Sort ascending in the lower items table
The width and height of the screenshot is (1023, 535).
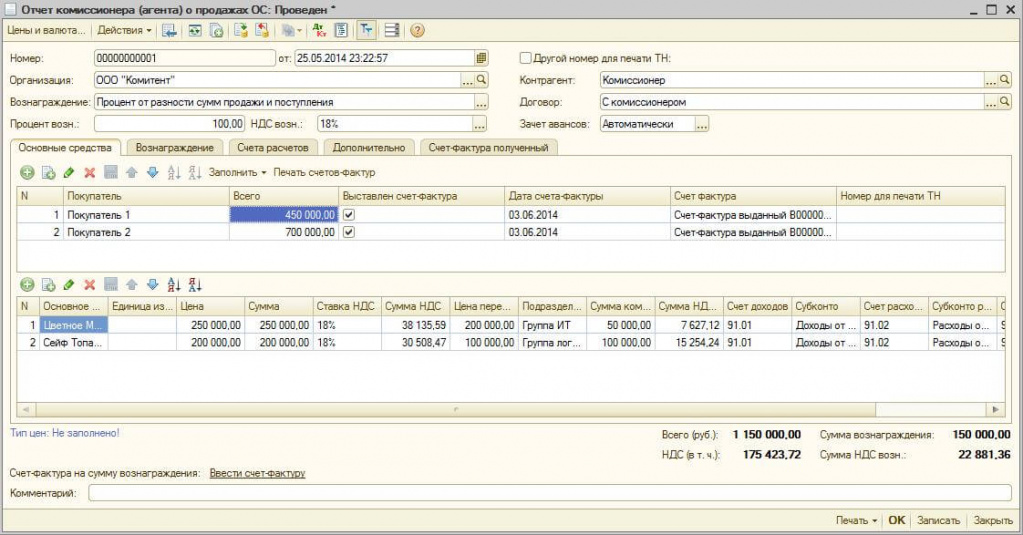(x=174, y=285)
